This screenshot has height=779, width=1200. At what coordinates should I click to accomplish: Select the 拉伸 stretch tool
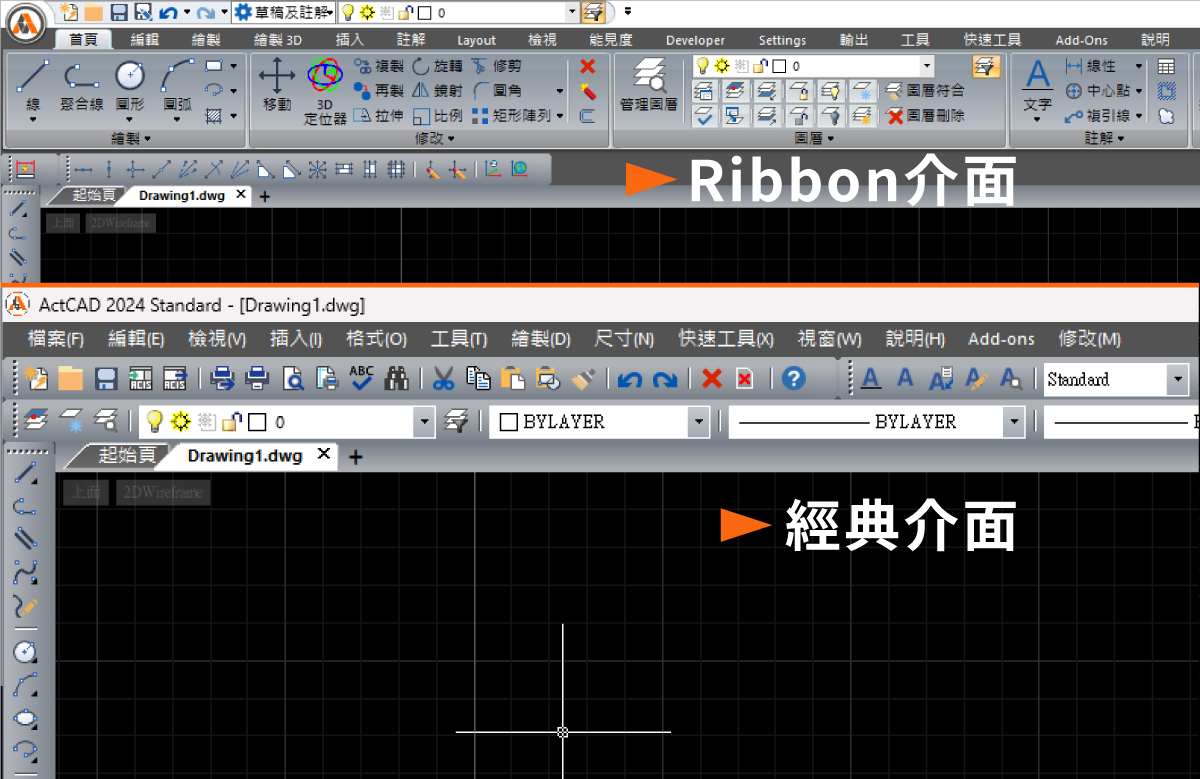click(x=379, y=116)
